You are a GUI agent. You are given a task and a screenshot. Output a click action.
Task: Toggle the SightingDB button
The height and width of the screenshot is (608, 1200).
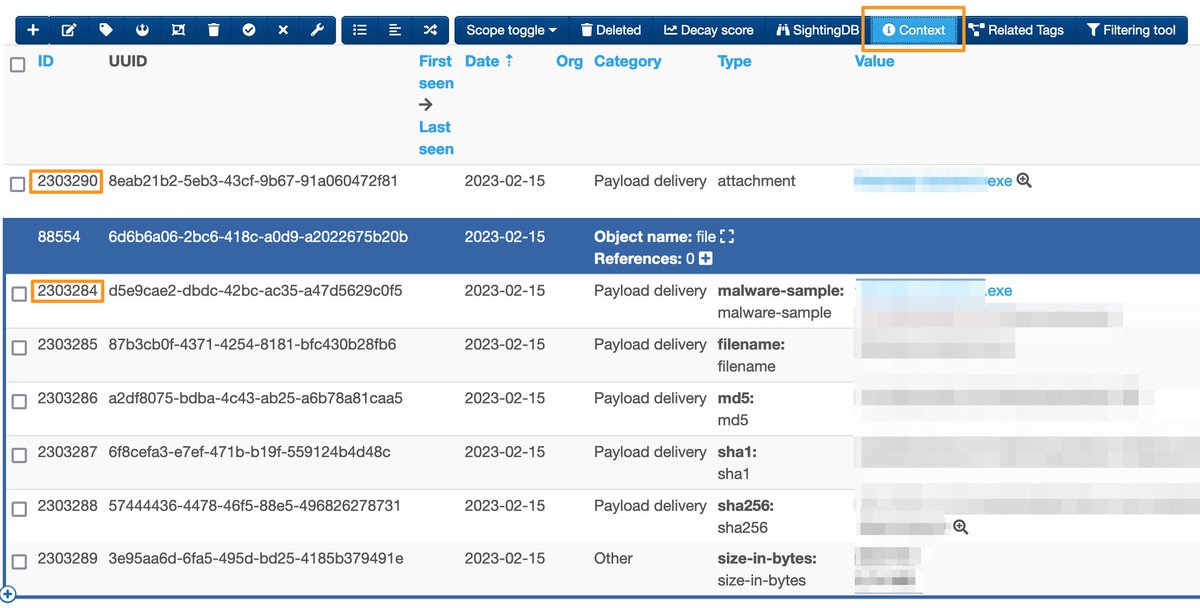coord(818,30)
